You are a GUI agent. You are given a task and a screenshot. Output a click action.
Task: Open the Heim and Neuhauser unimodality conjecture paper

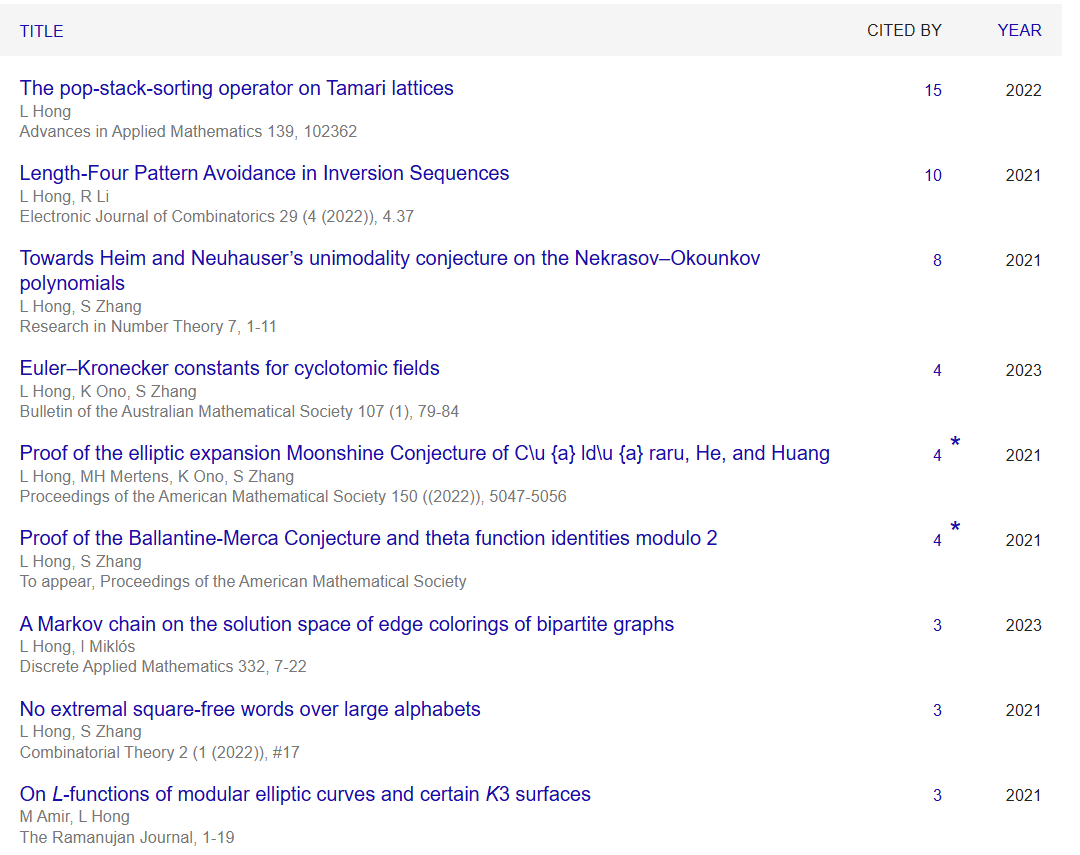coord(389,259)
